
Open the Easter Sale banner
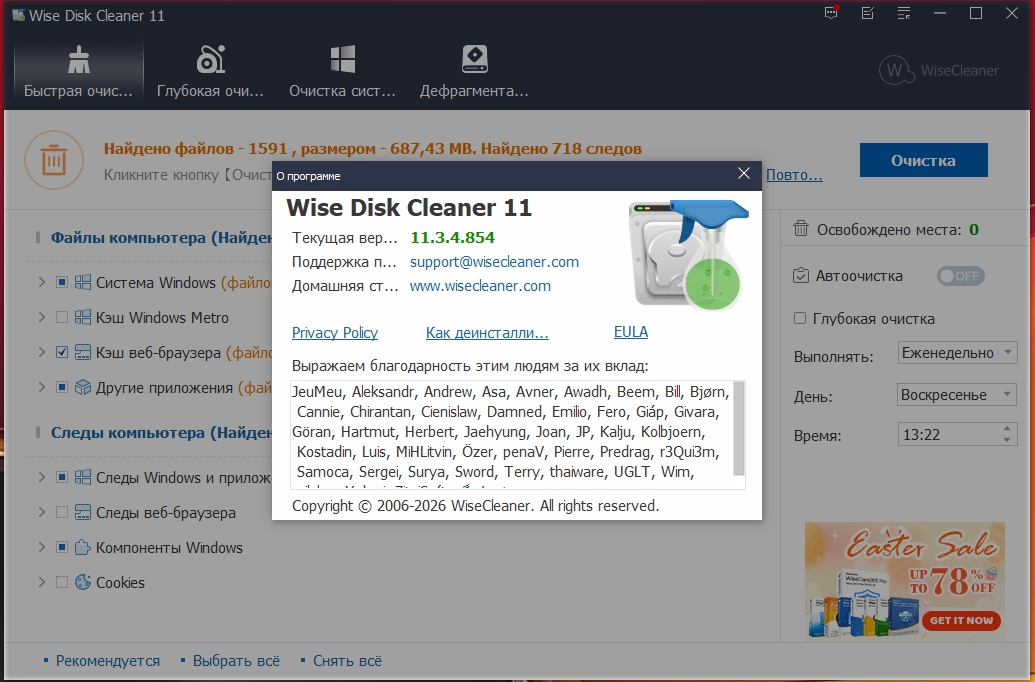tap(904, 581)
